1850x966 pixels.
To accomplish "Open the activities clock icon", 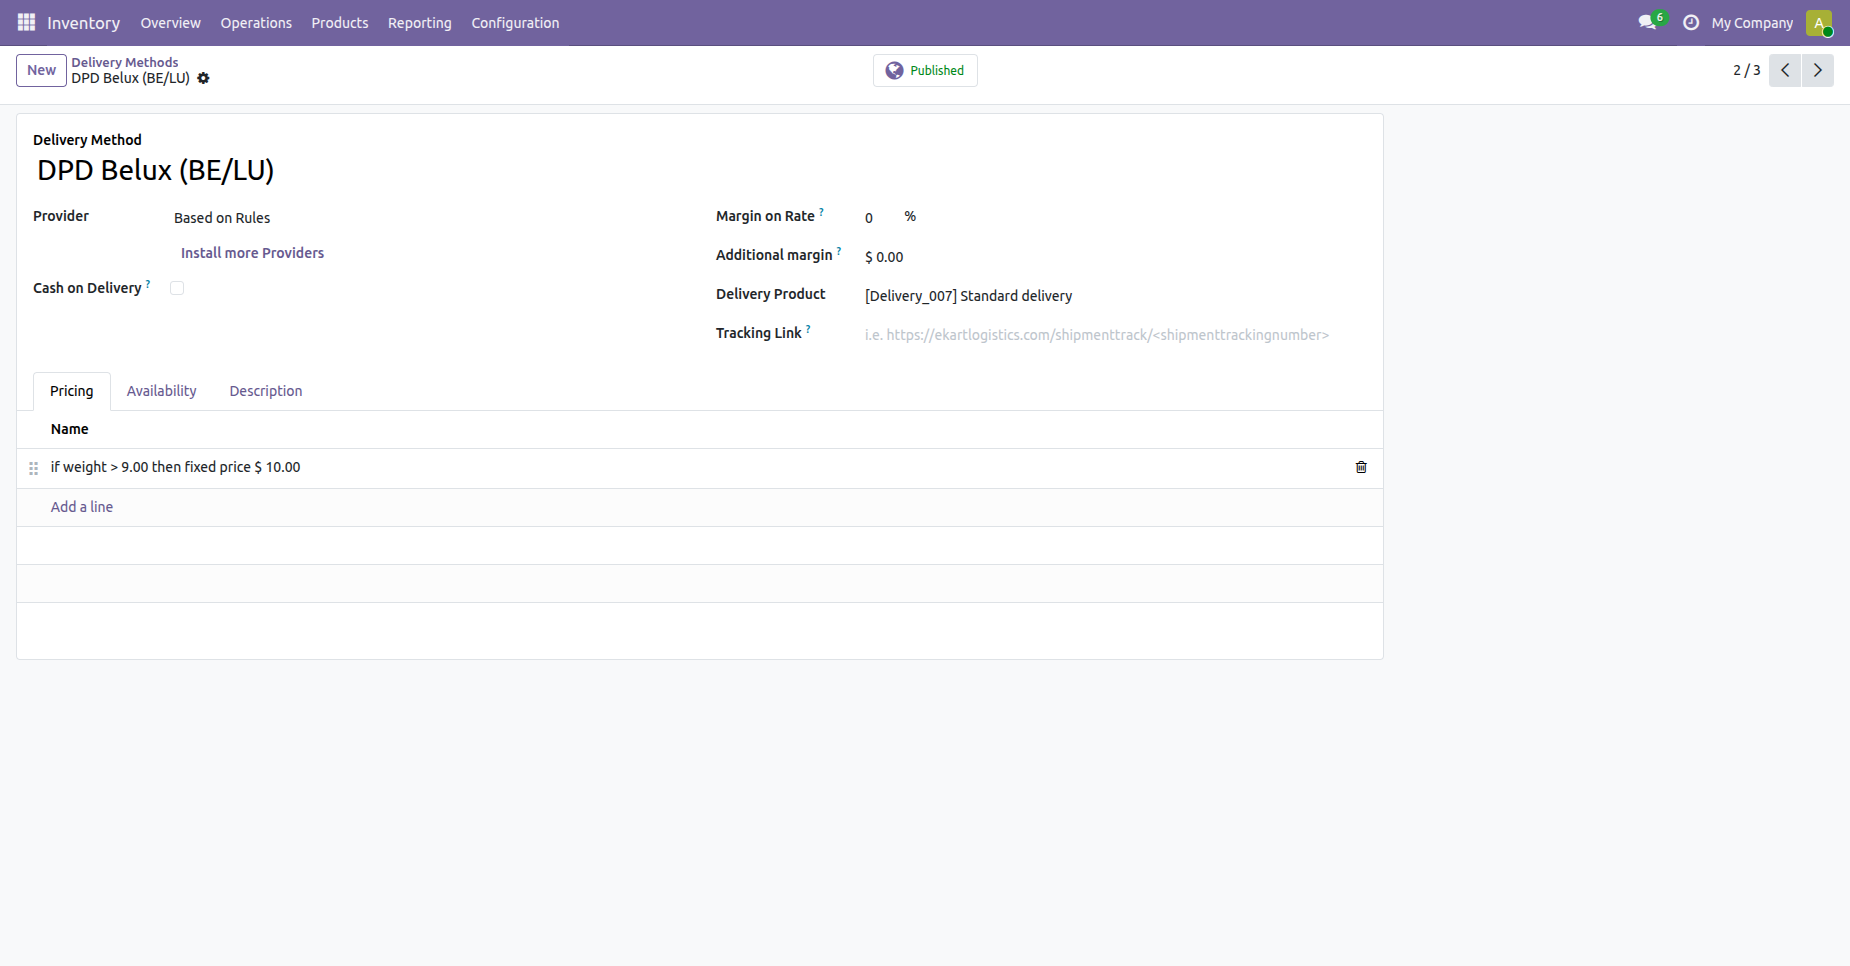I will [x=1691, y=22].
